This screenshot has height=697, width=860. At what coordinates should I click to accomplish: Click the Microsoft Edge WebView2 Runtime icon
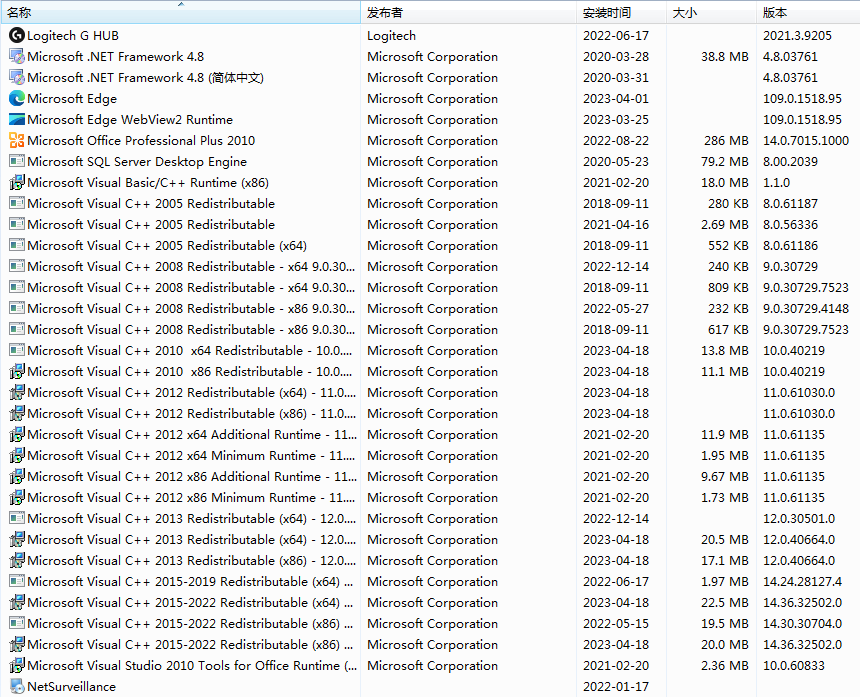(x=17, y=120)
